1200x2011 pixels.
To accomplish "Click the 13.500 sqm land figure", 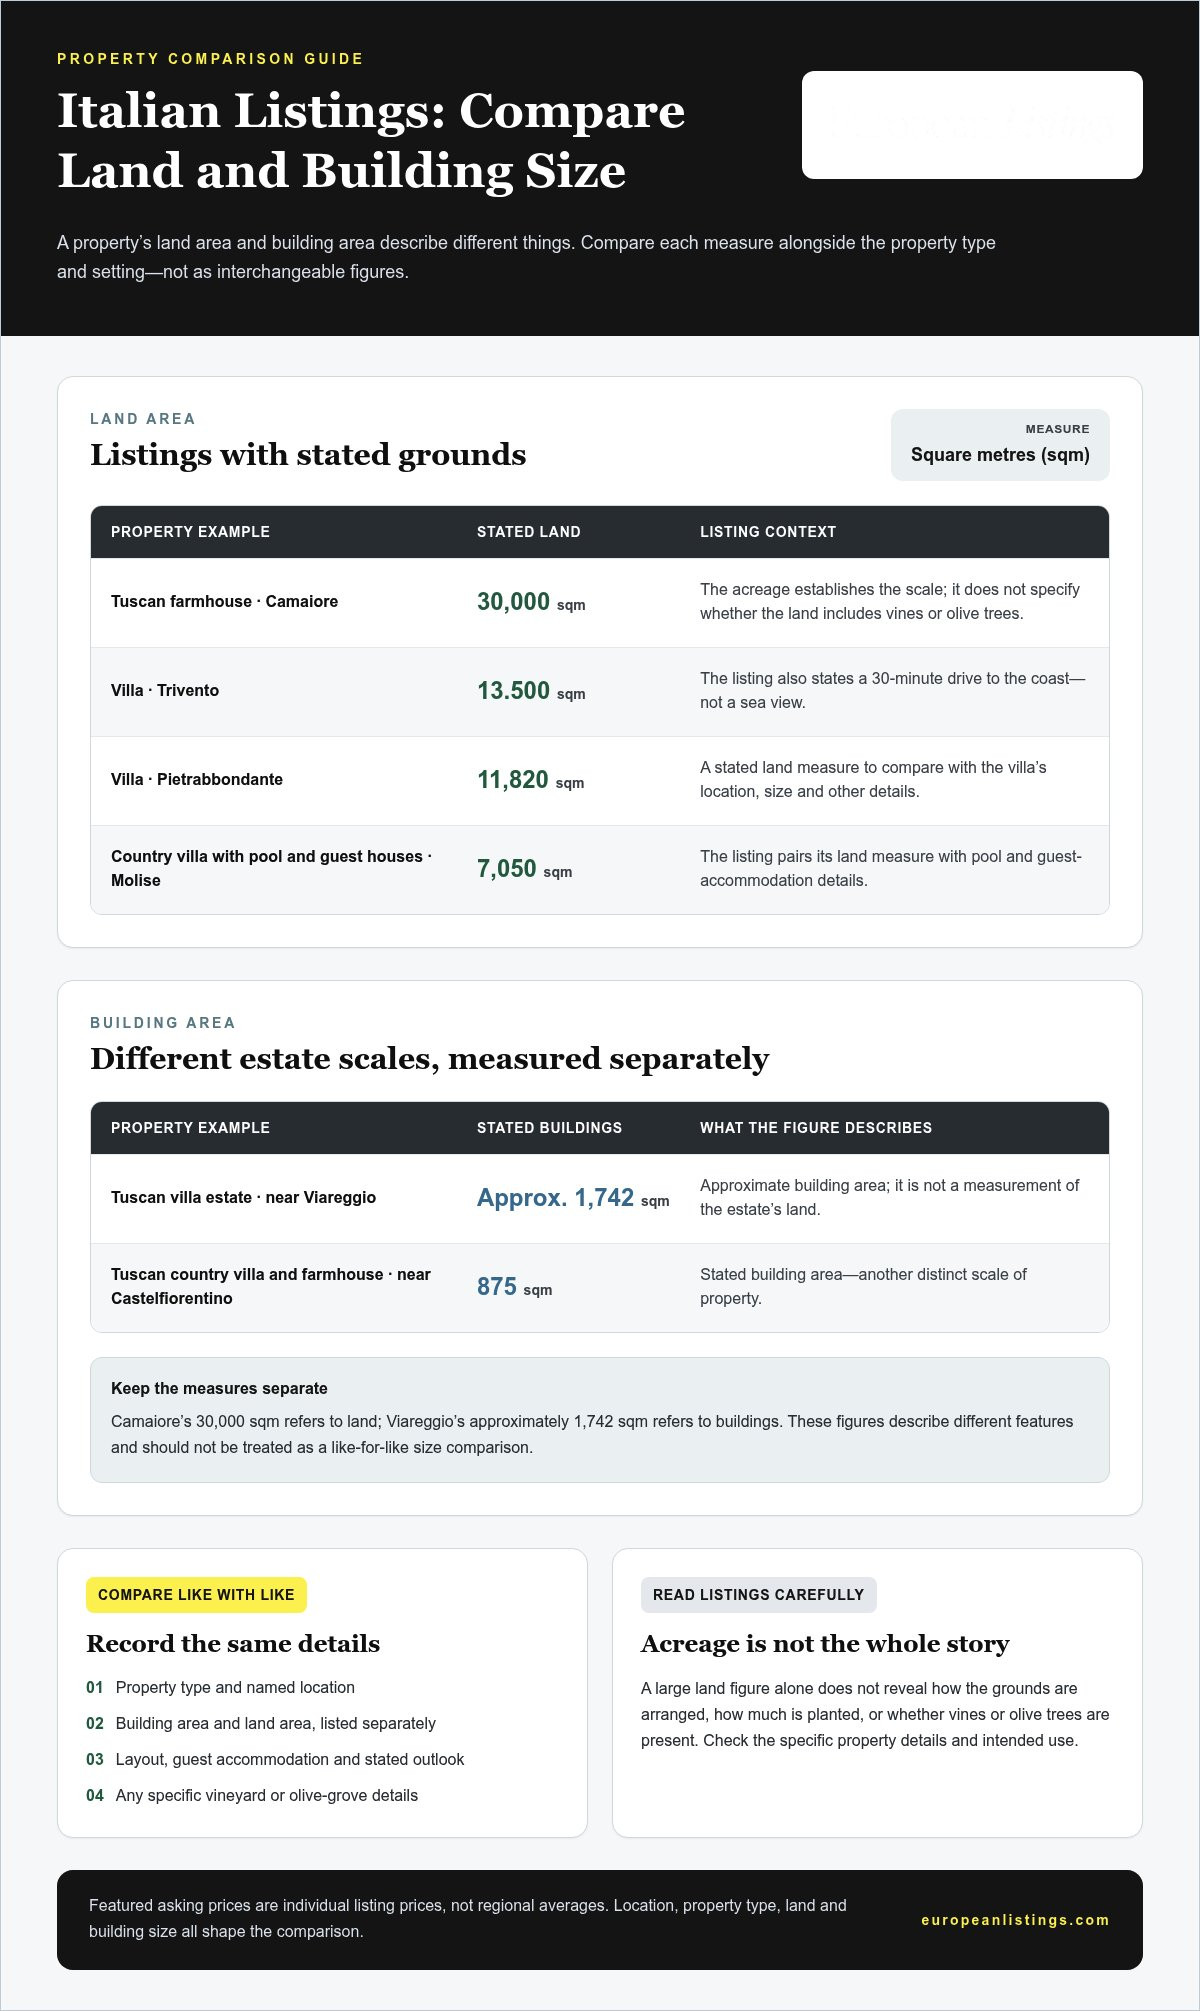I will [531, 691].
